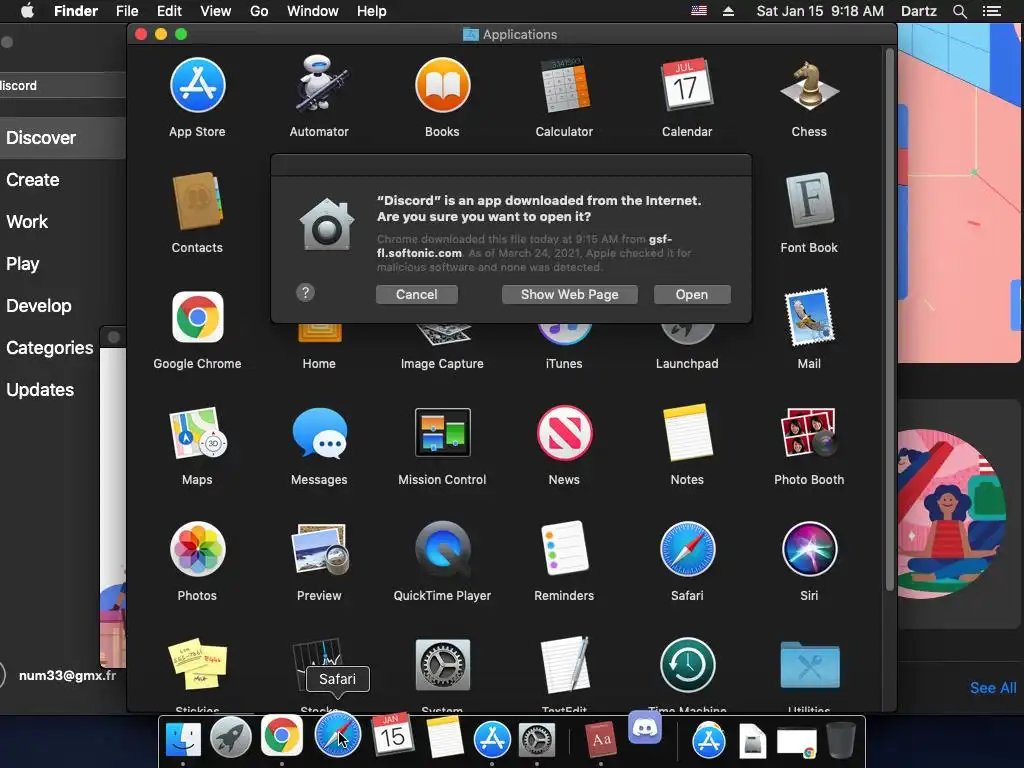
Task: Select Develop in App Store sidebar
Action: pos(63,306)
